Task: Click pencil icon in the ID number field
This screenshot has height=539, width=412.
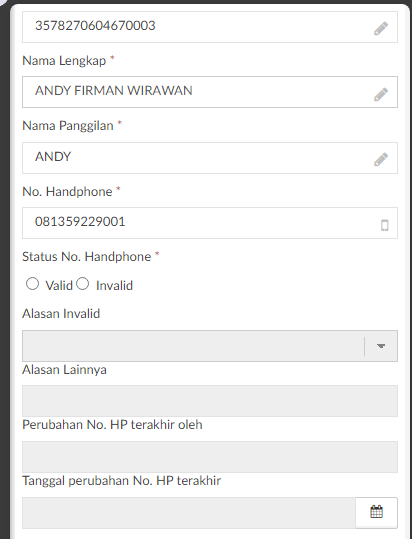Action: [381, 29]
